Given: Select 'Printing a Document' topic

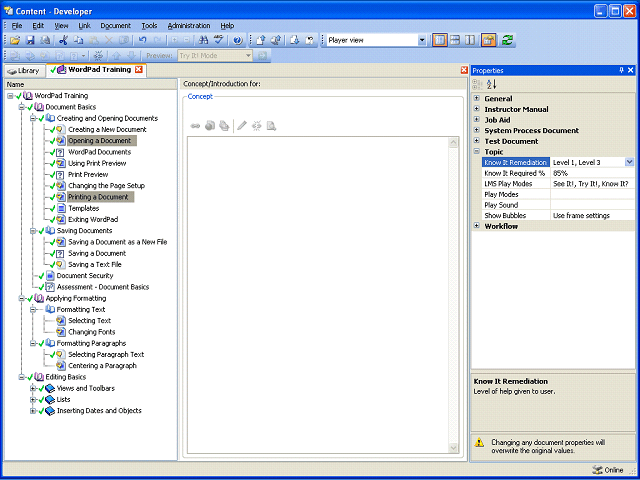Looking at the screenshot, I should coord(98,197).
